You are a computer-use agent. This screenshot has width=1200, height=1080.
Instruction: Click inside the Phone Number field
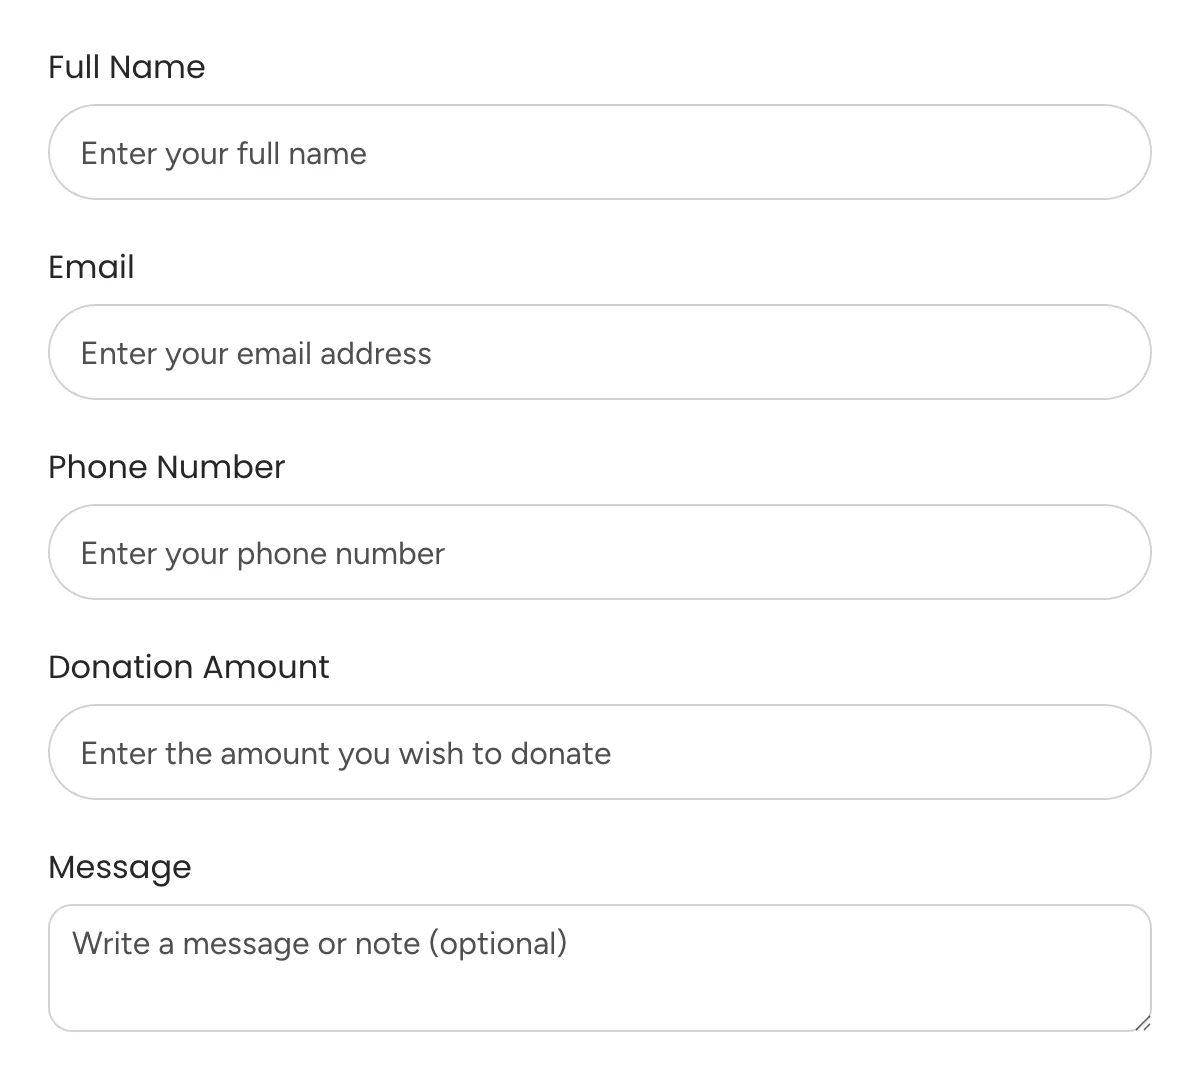coord(600,552)
